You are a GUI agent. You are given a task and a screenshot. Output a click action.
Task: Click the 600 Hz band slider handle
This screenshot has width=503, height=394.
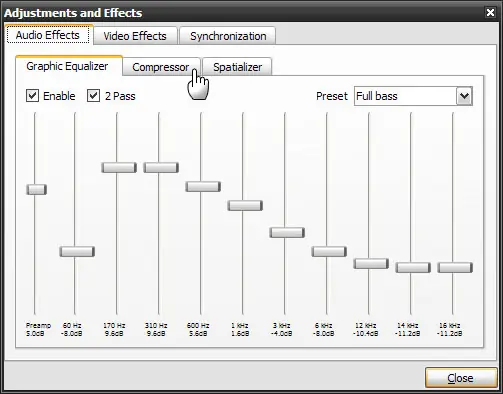203,186
